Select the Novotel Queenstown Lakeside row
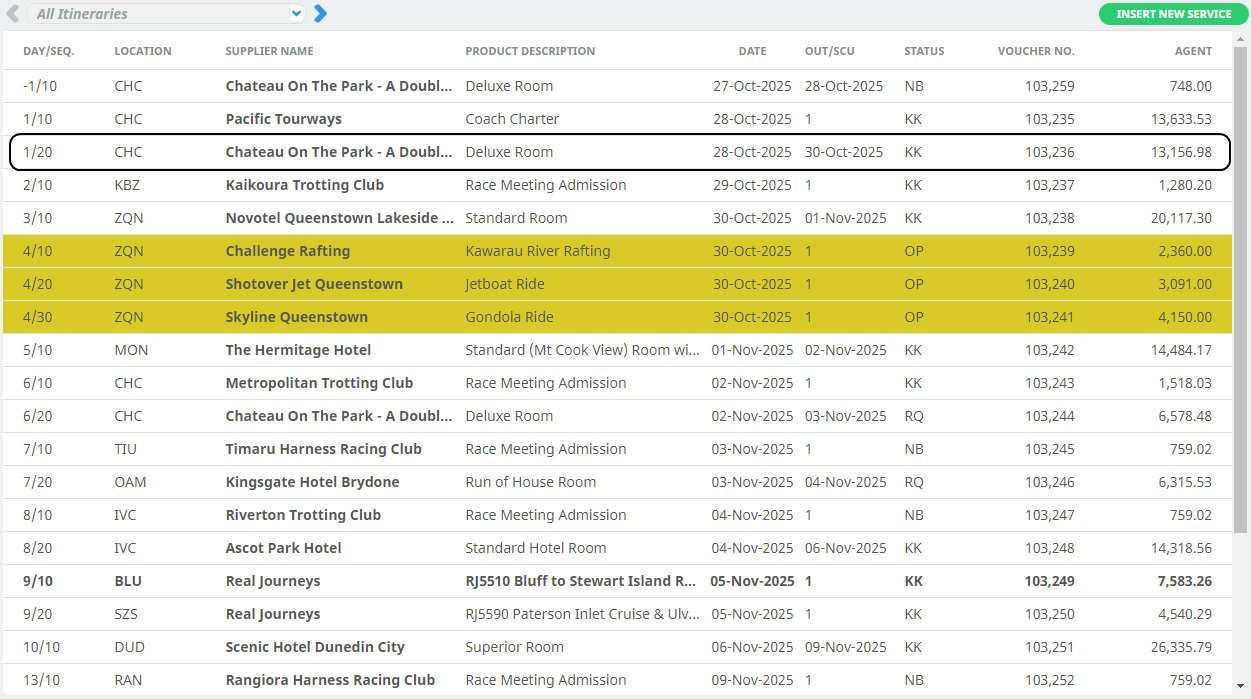Image resolution: width=1251 pixels, height=699 pixels. pos(339,218)
